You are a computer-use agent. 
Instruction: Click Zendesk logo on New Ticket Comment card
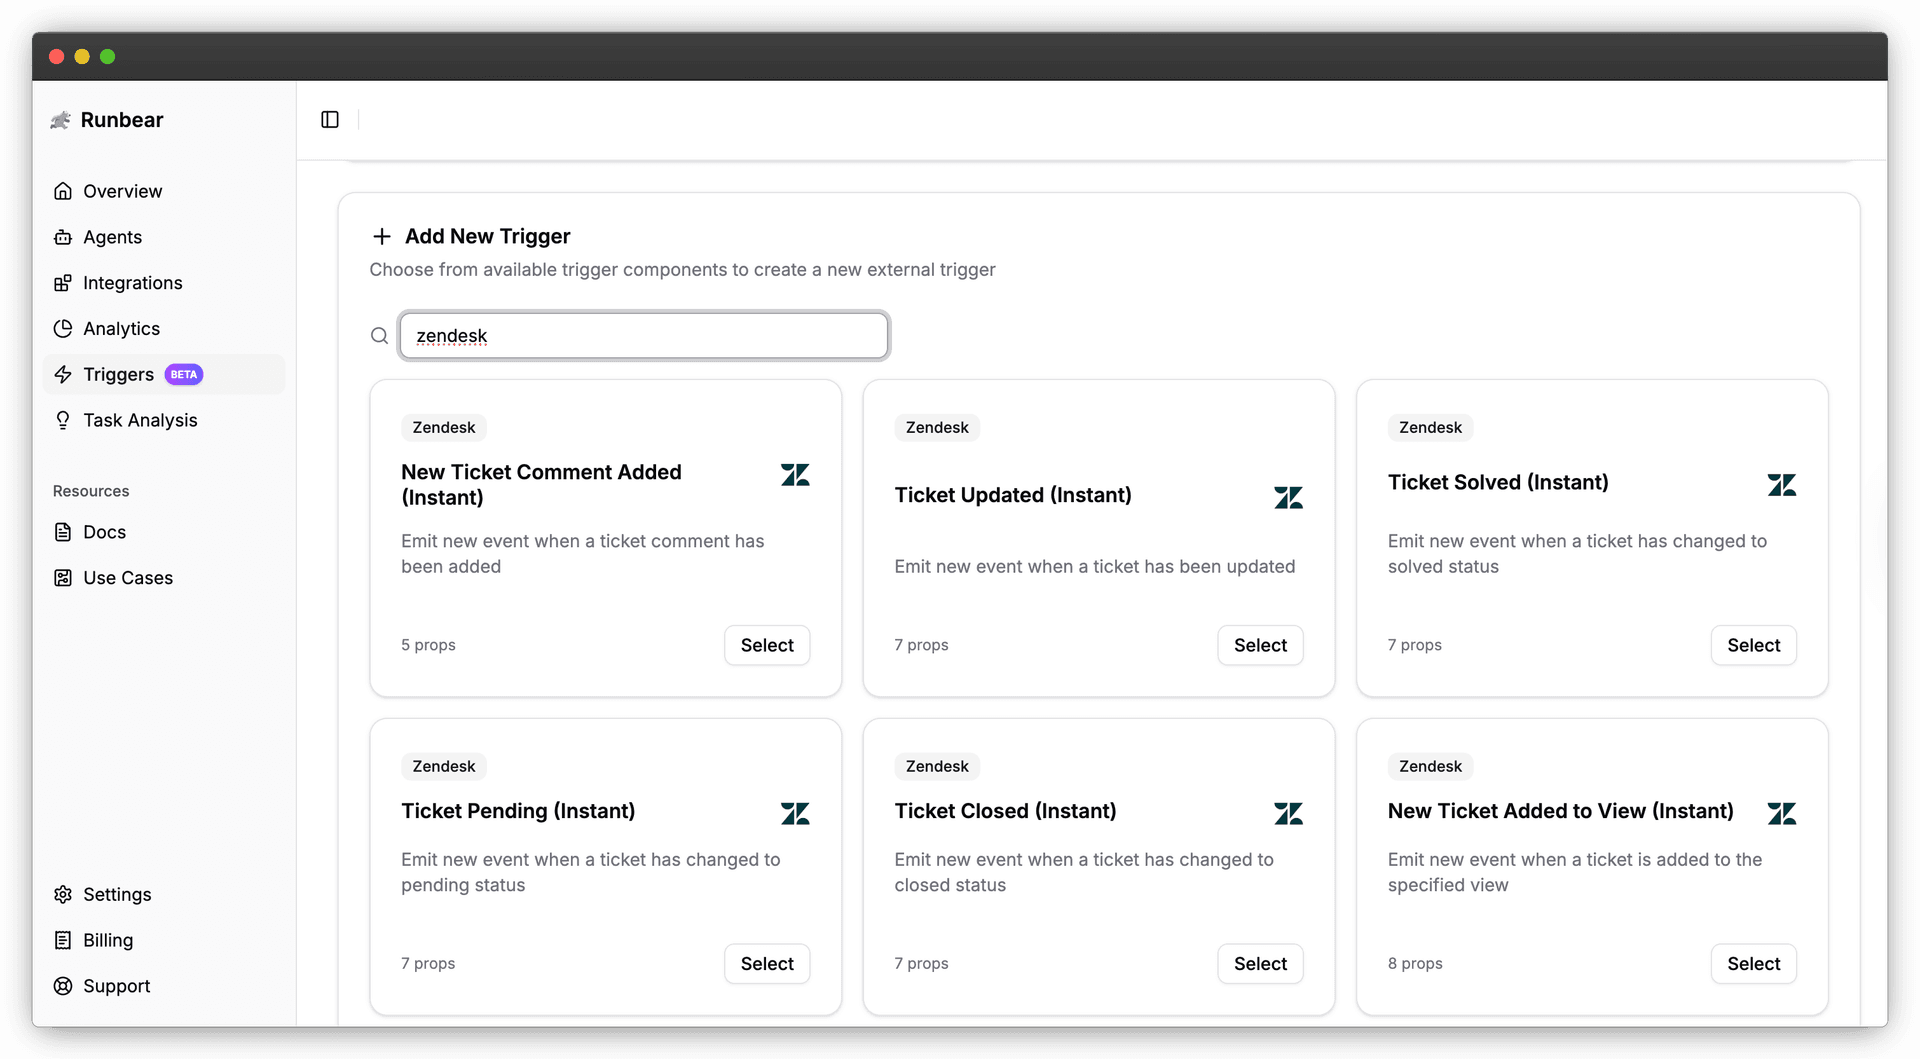[795, 475]
